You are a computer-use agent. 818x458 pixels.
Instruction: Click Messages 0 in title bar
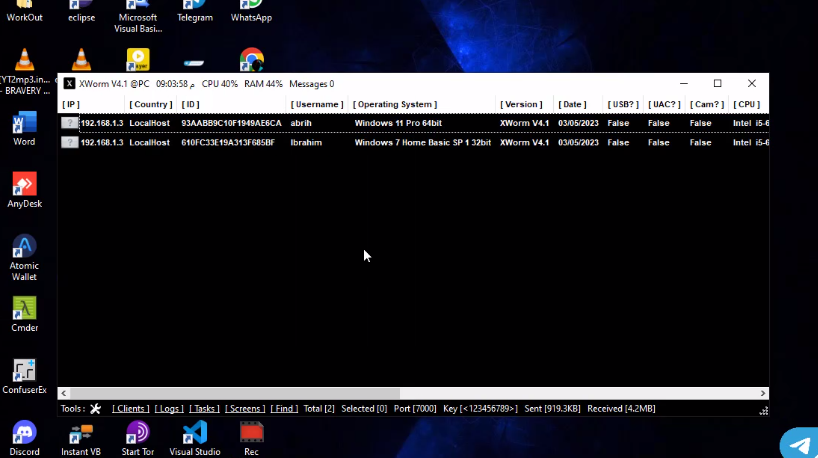pos(311,84)
